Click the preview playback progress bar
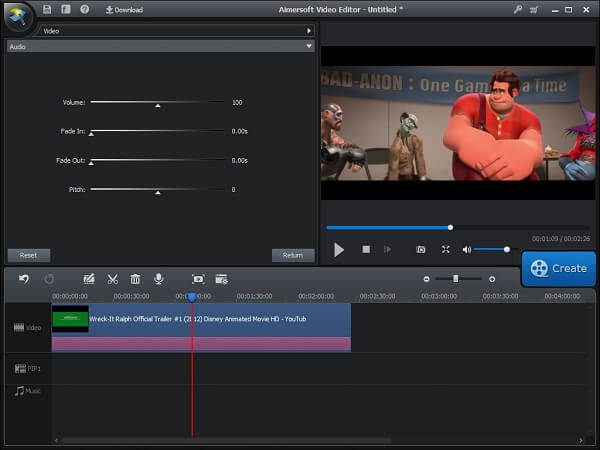 [x=457, y=228]
